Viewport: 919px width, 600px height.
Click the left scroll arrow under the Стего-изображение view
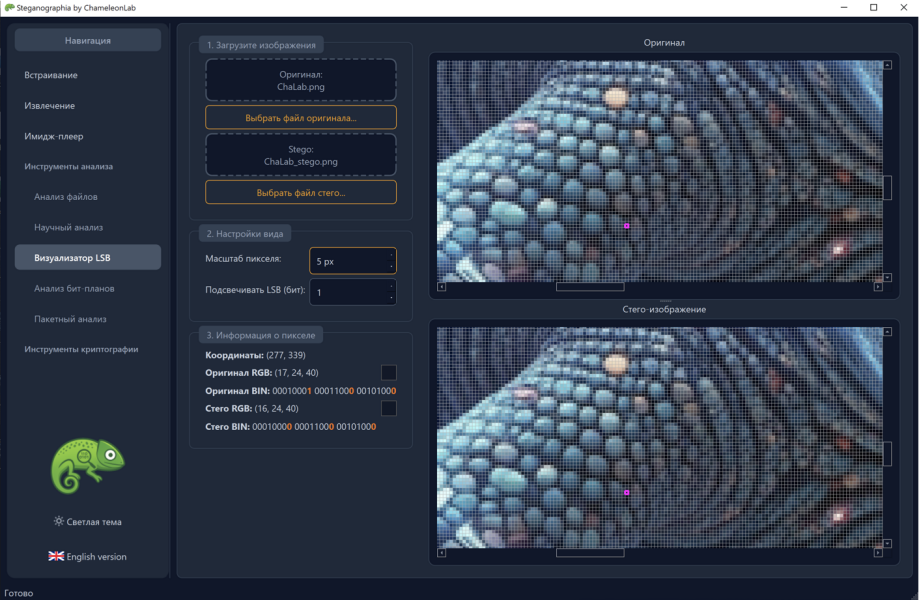coord(441,553)
